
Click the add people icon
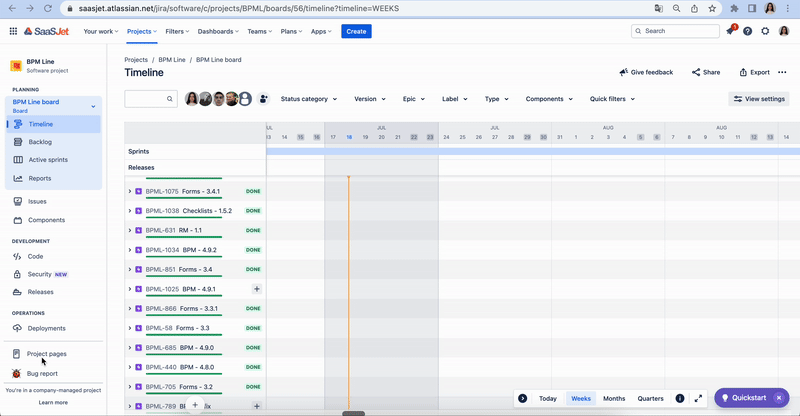point(264,99)
